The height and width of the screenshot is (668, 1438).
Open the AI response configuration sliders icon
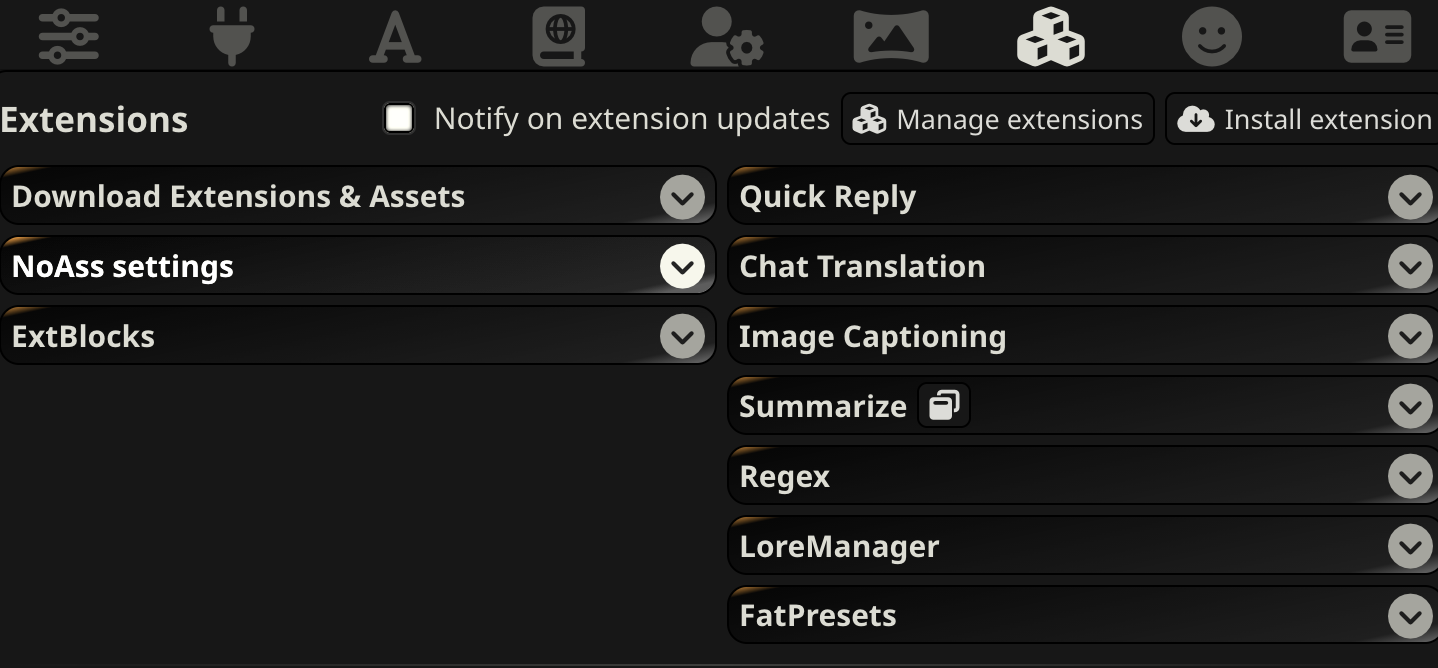point(68,37)
